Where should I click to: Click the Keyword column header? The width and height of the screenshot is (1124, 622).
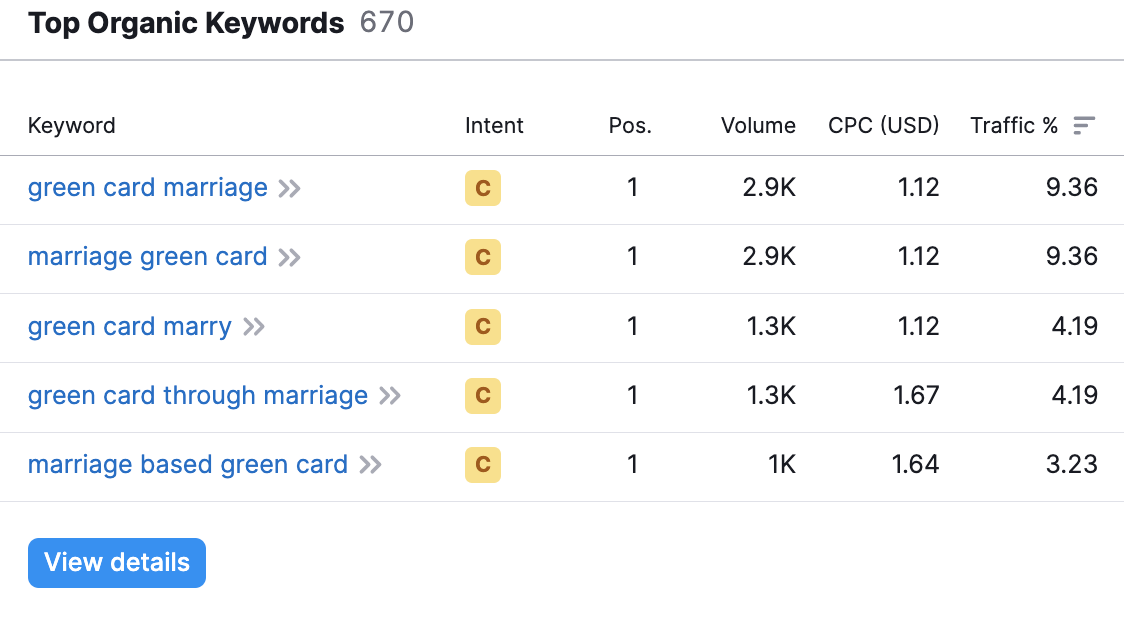click(71, 125)
